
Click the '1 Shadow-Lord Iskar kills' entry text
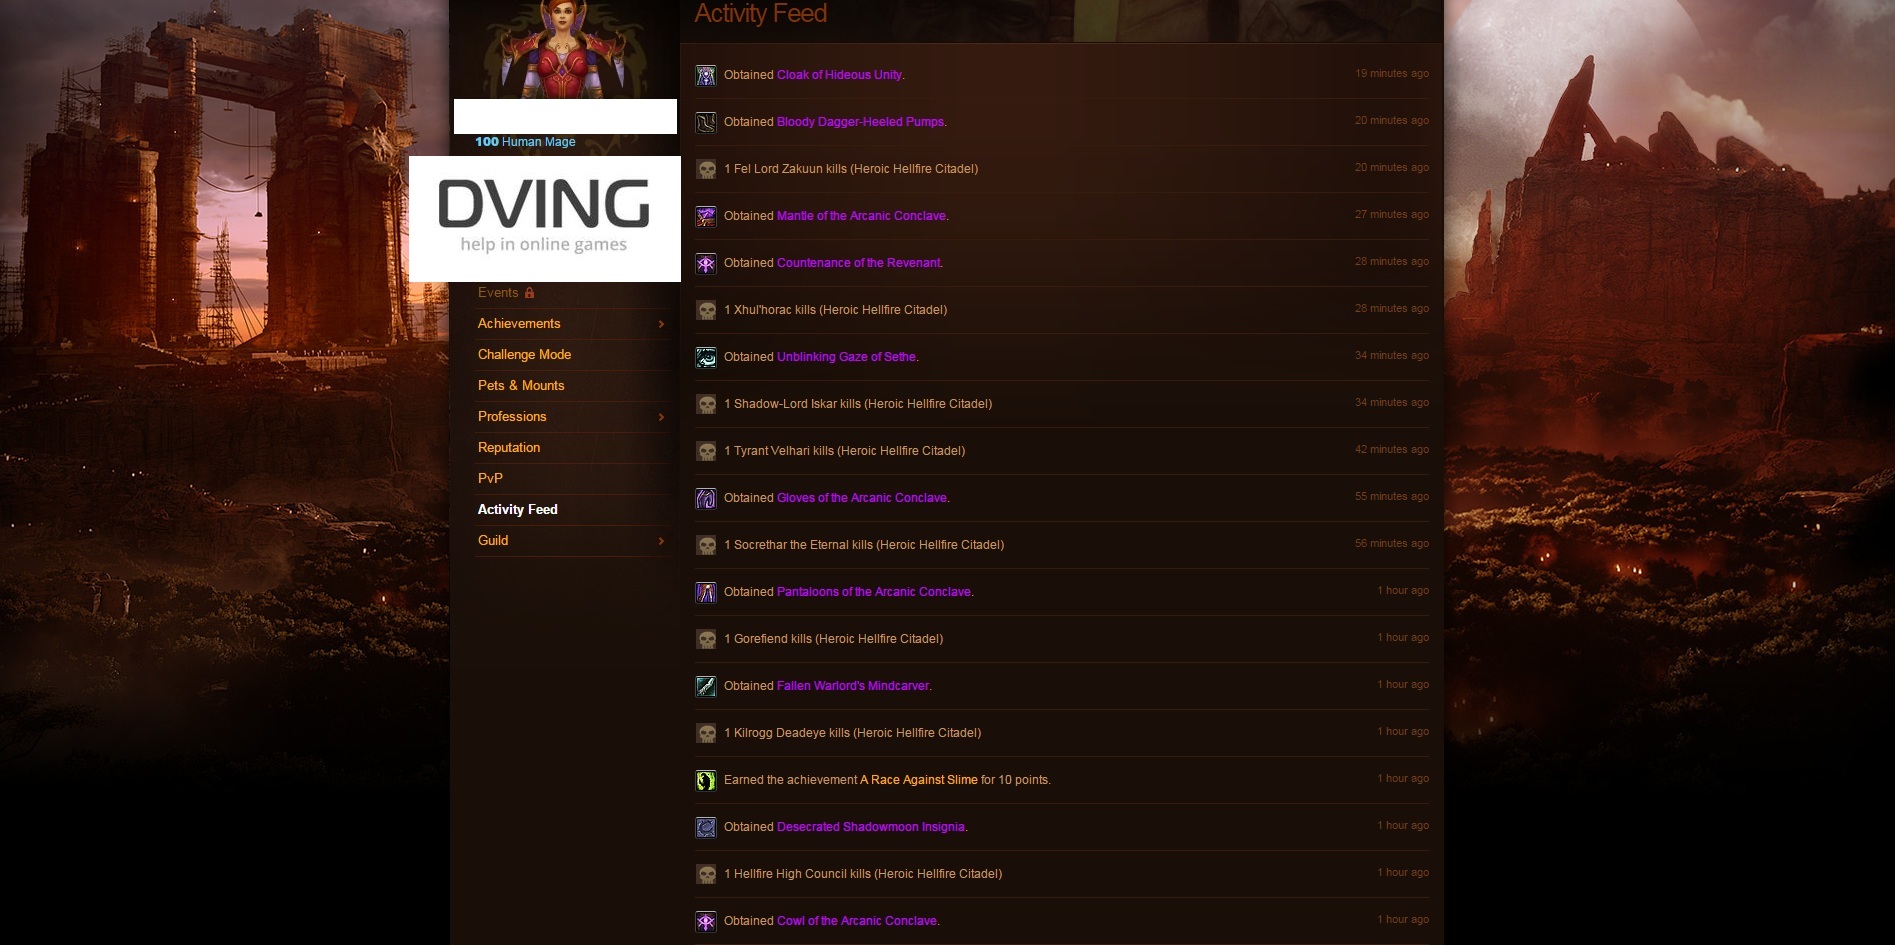(x=858, y=404)
